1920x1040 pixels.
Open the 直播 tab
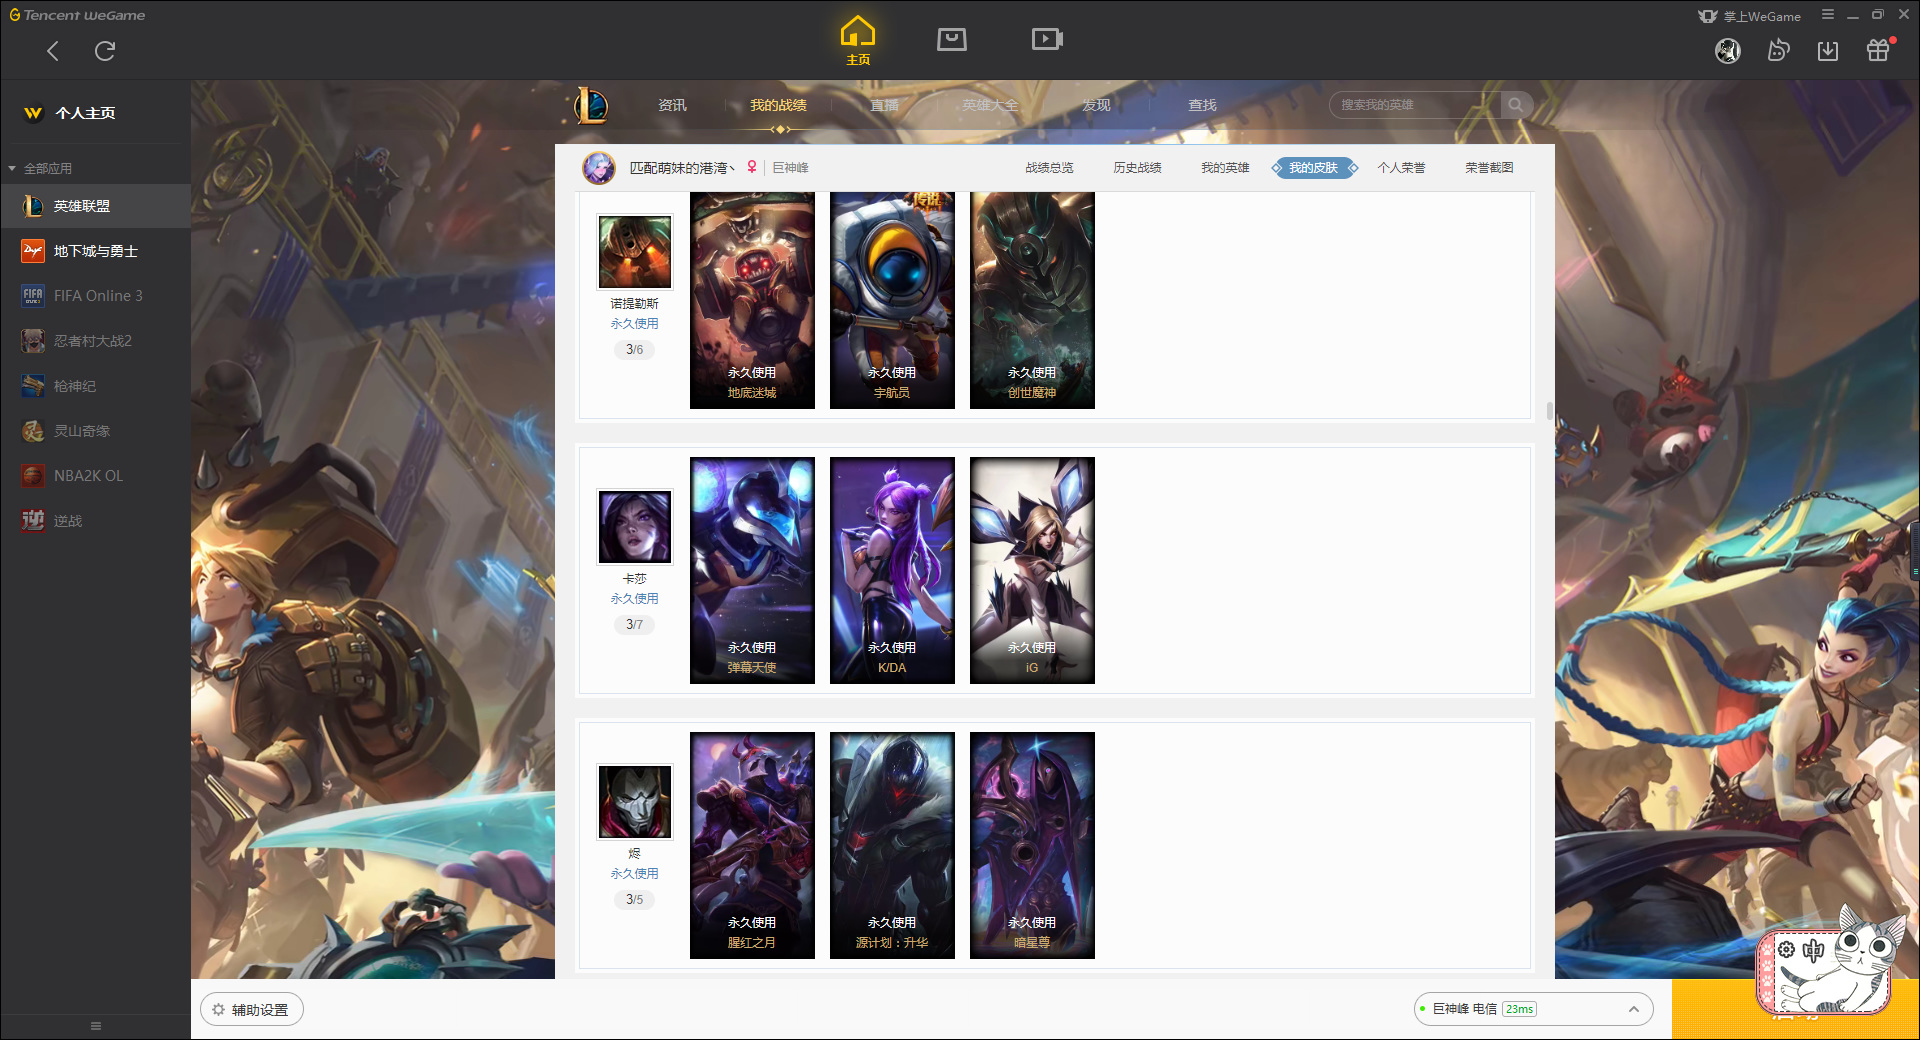click(884, 105)
